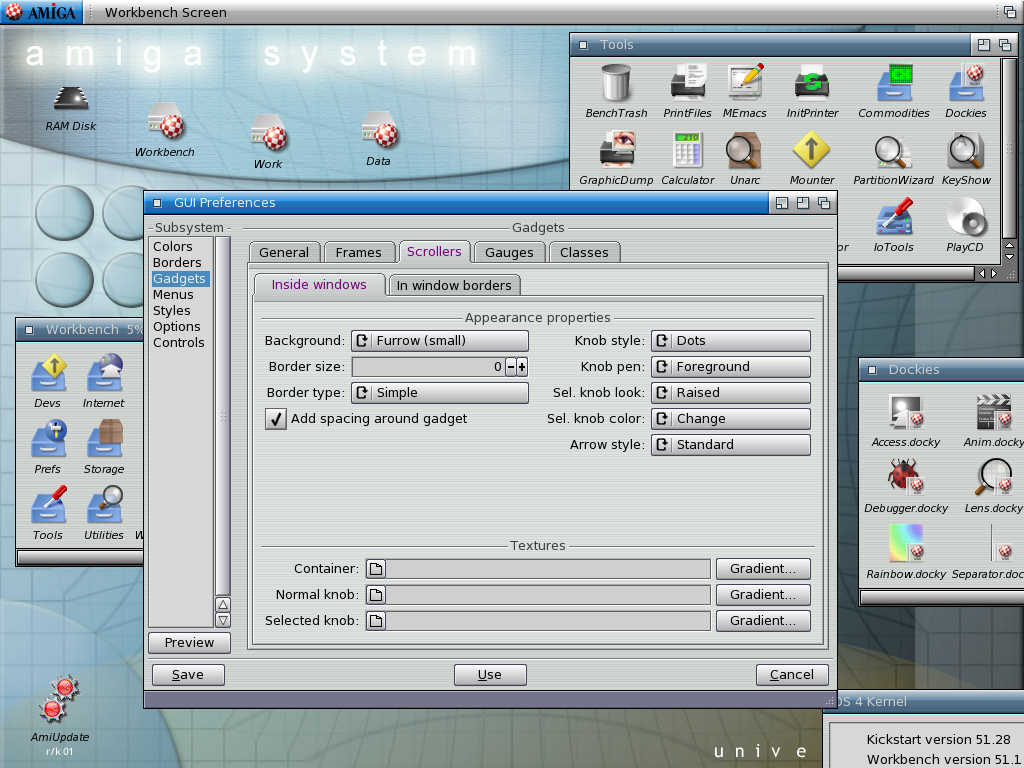Switch to the Gauges tab
Viewport: 1024px width, 768px height.
509,253
